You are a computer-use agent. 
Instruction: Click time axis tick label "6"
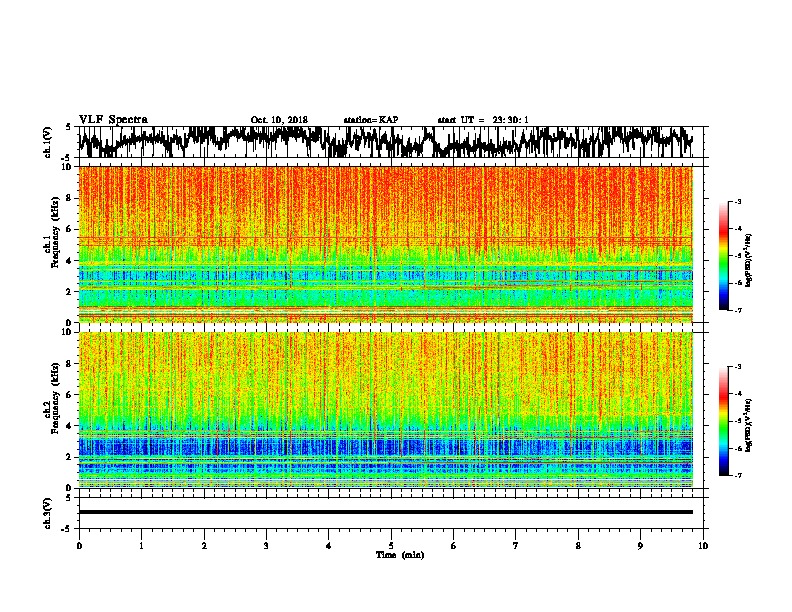pyautogui.click(x=454, y=546)
